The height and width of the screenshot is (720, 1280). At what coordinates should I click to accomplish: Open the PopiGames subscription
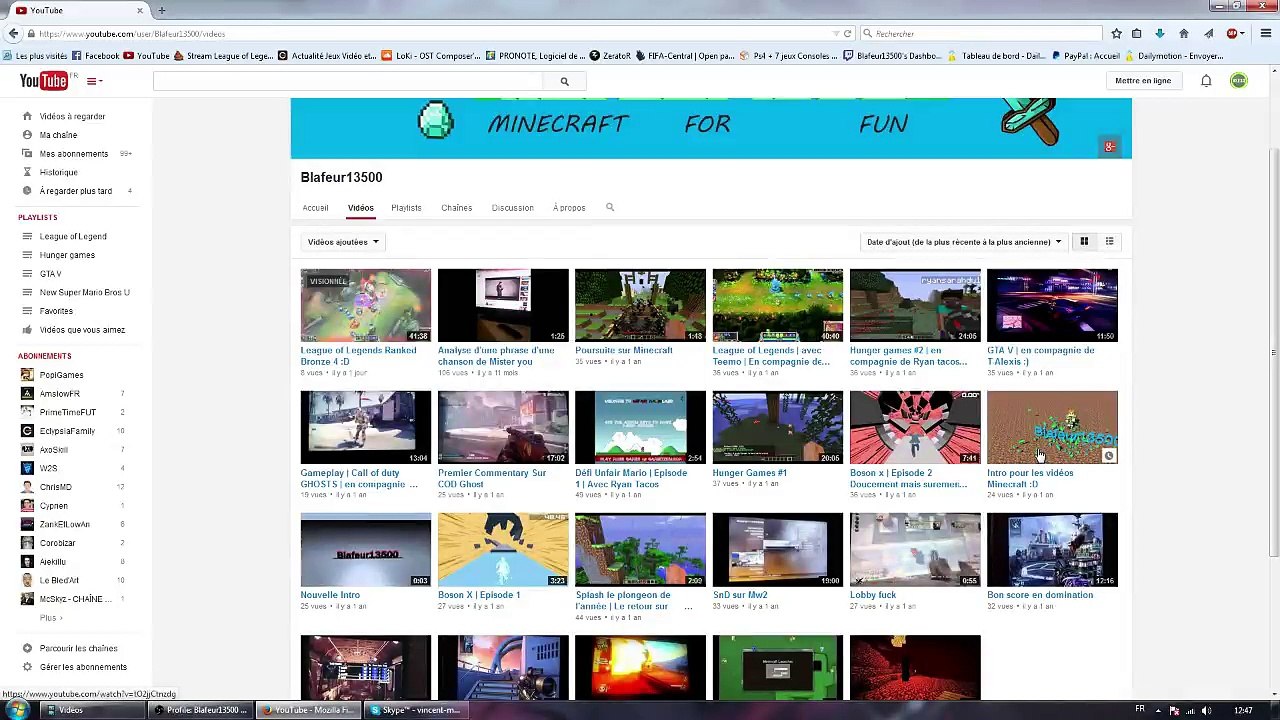point(61,375)
